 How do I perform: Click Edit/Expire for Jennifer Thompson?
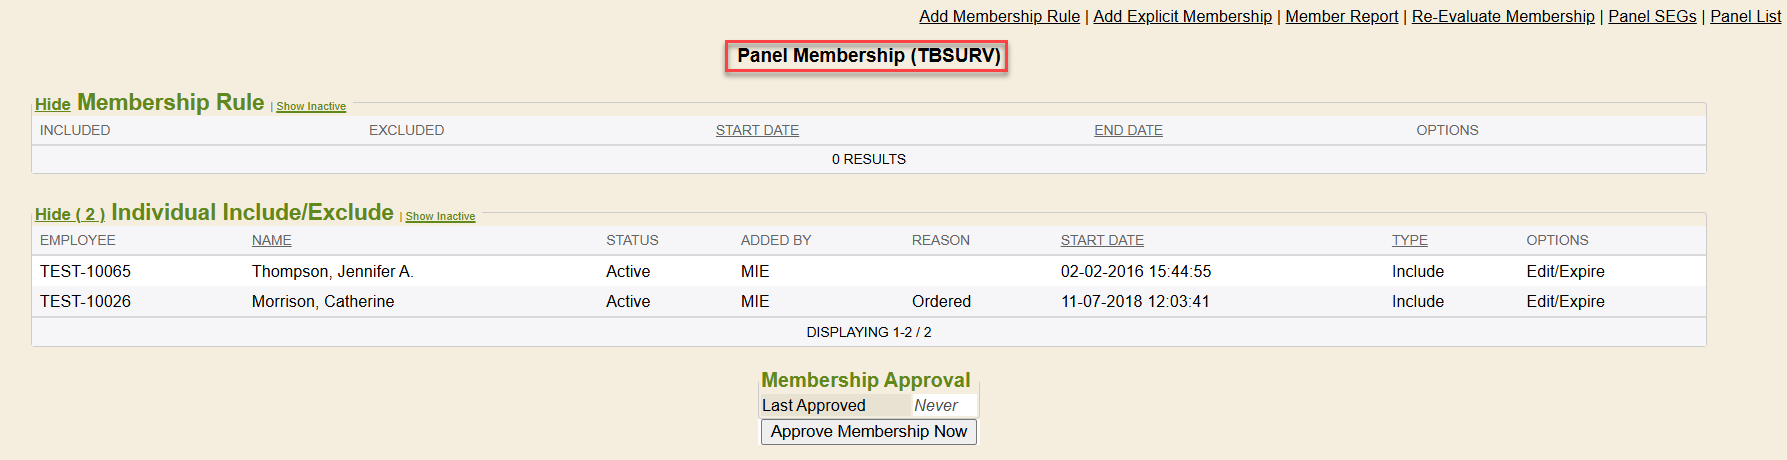pos(1565,271)
